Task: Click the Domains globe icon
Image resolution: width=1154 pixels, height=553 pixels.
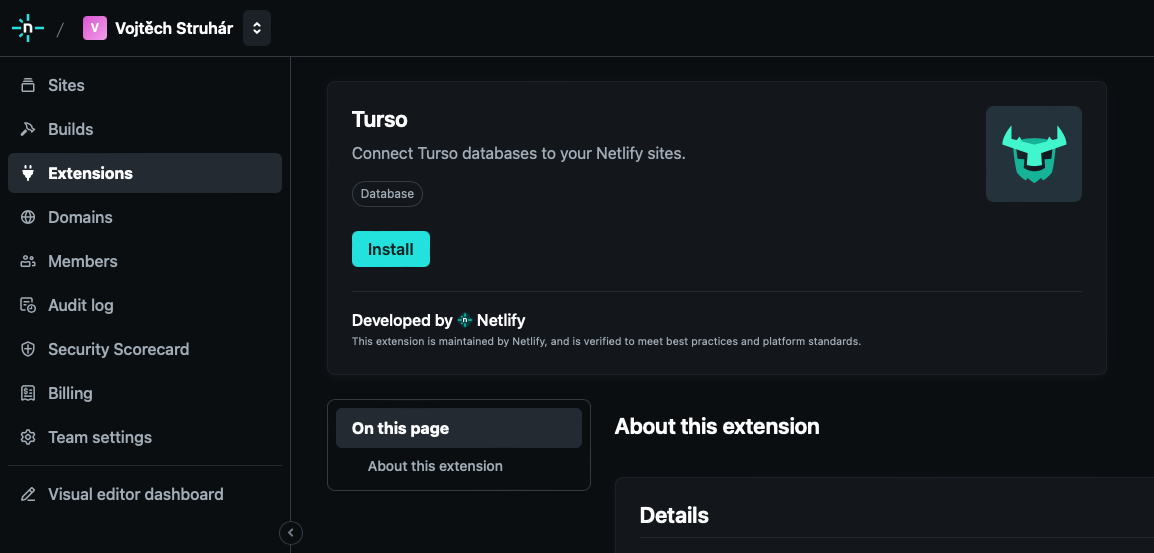Action: click(28, 217)
